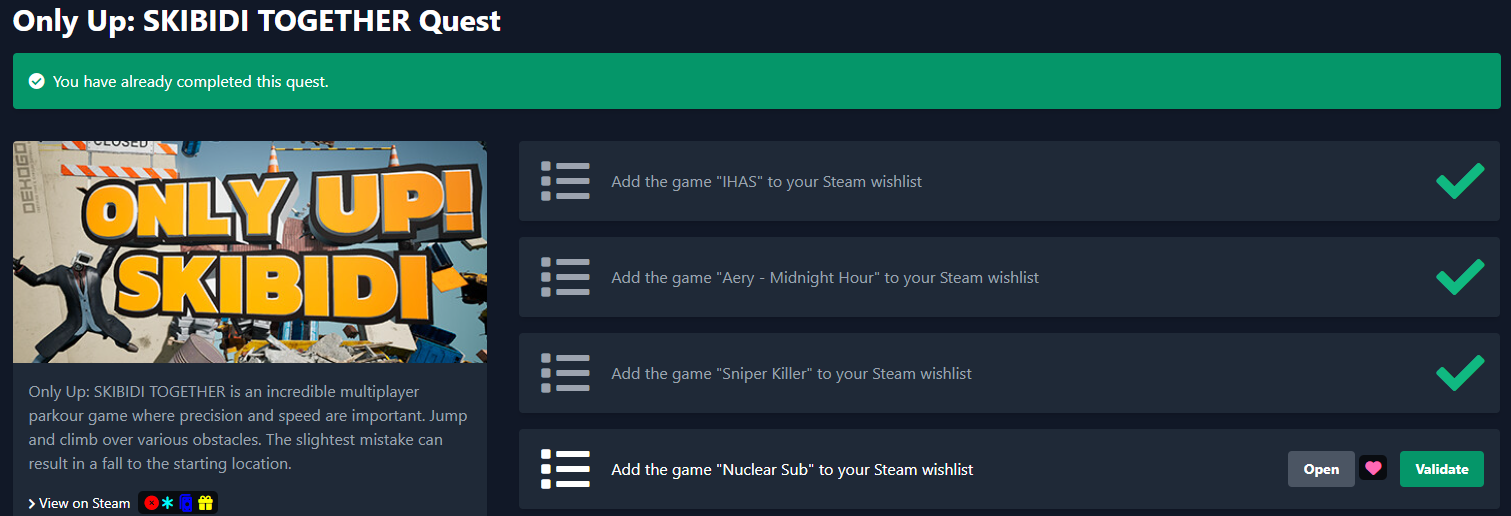
Task: Click the list icon for Aery - Midnight Hour task
Action: coord(565,277)
